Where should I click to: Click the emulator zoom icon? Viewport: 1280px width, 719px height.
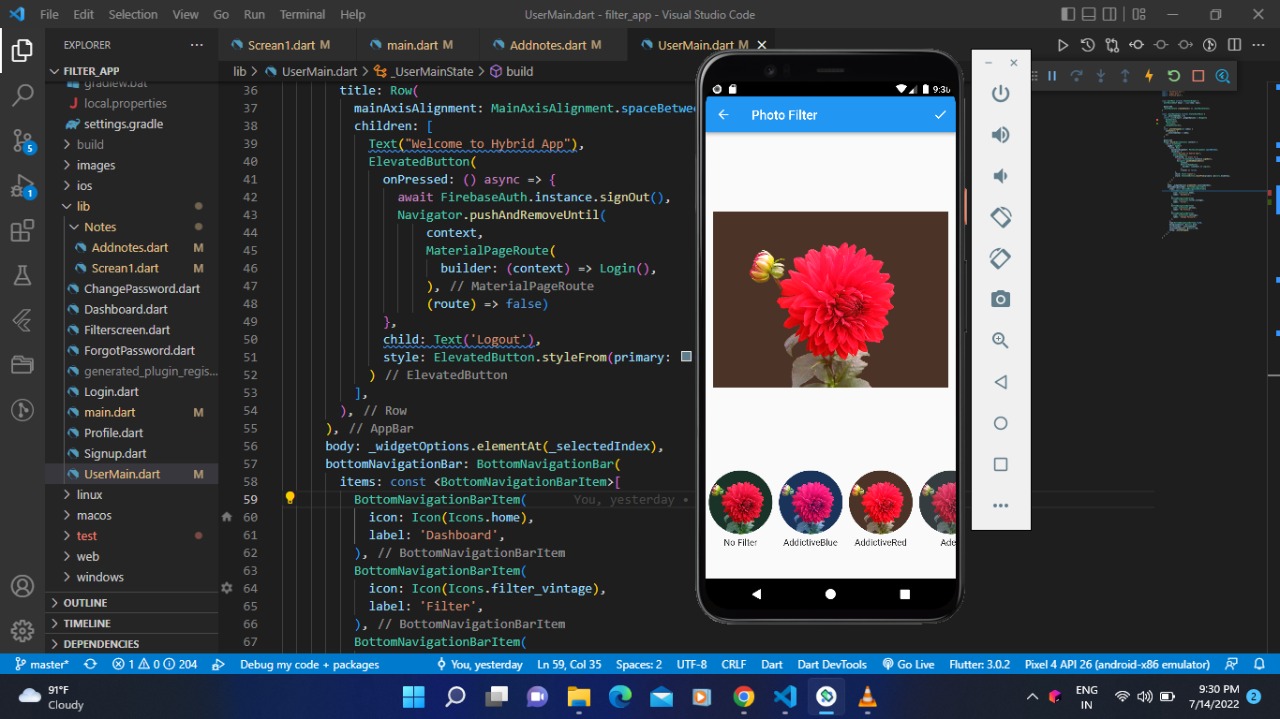click(x=1000, y=340)
